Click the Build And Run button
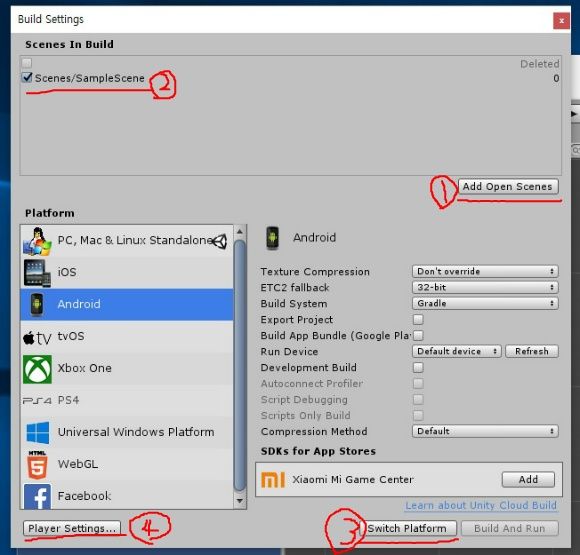This screenshot has height=555, width=580. tap(510, 528)
